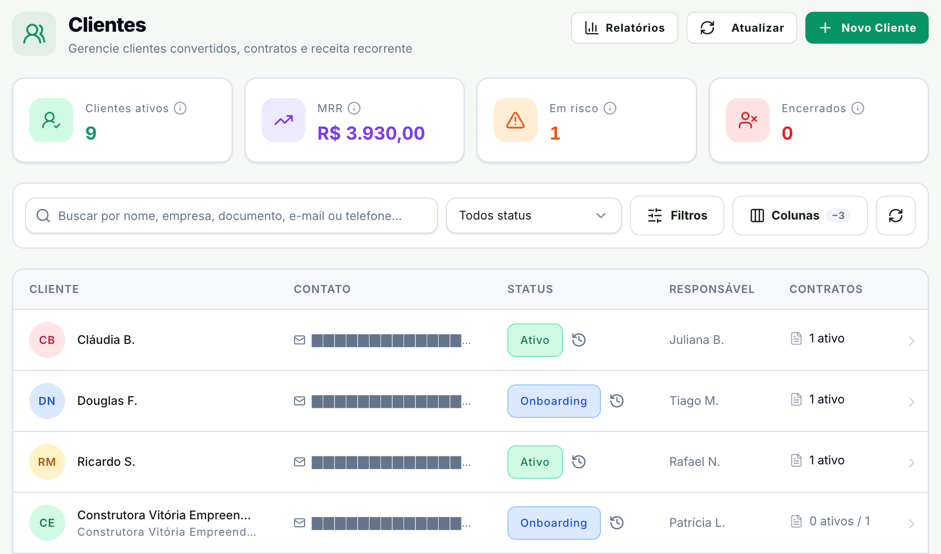
Task: Click the email icon in Construtora Vitória row
Action: pos(299,523)
